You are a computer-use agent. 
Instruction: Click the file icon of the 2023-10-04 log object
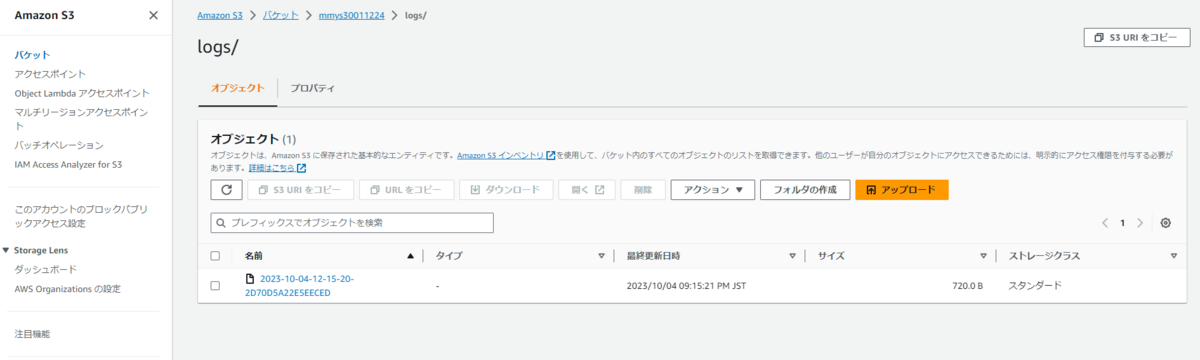[x=251, y=279]
